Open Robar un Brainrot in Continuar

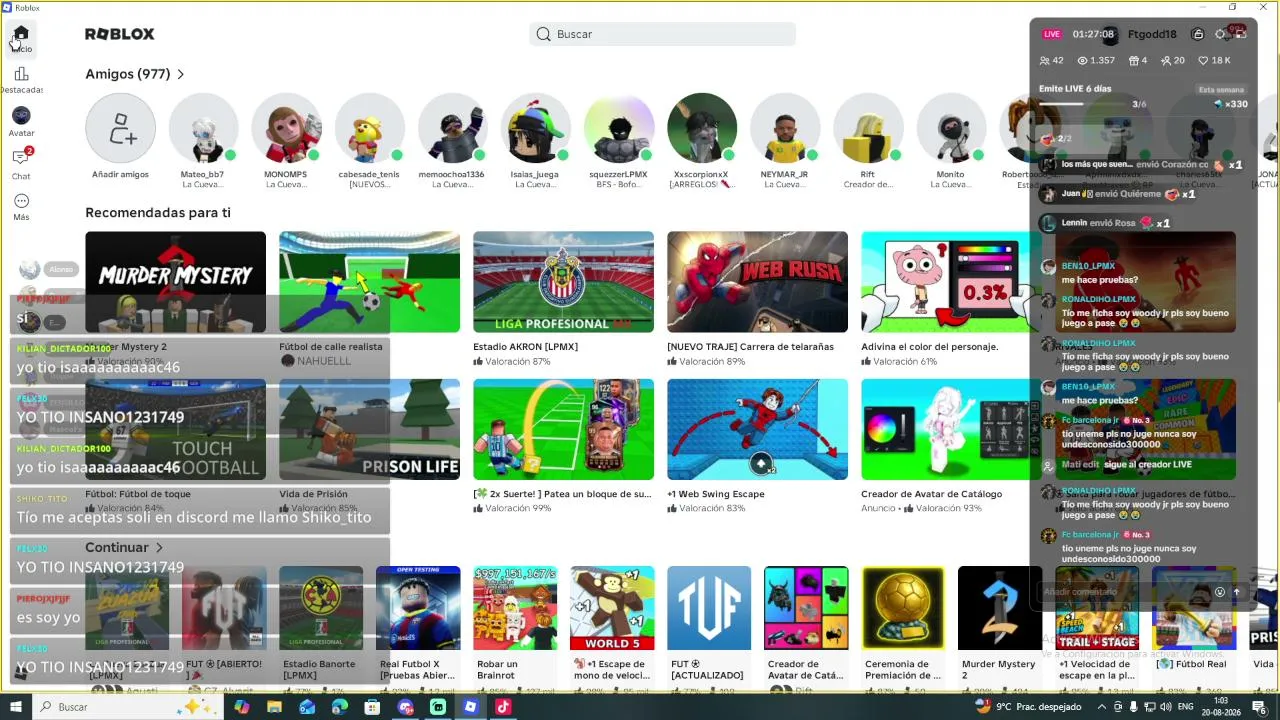[515, 608]
